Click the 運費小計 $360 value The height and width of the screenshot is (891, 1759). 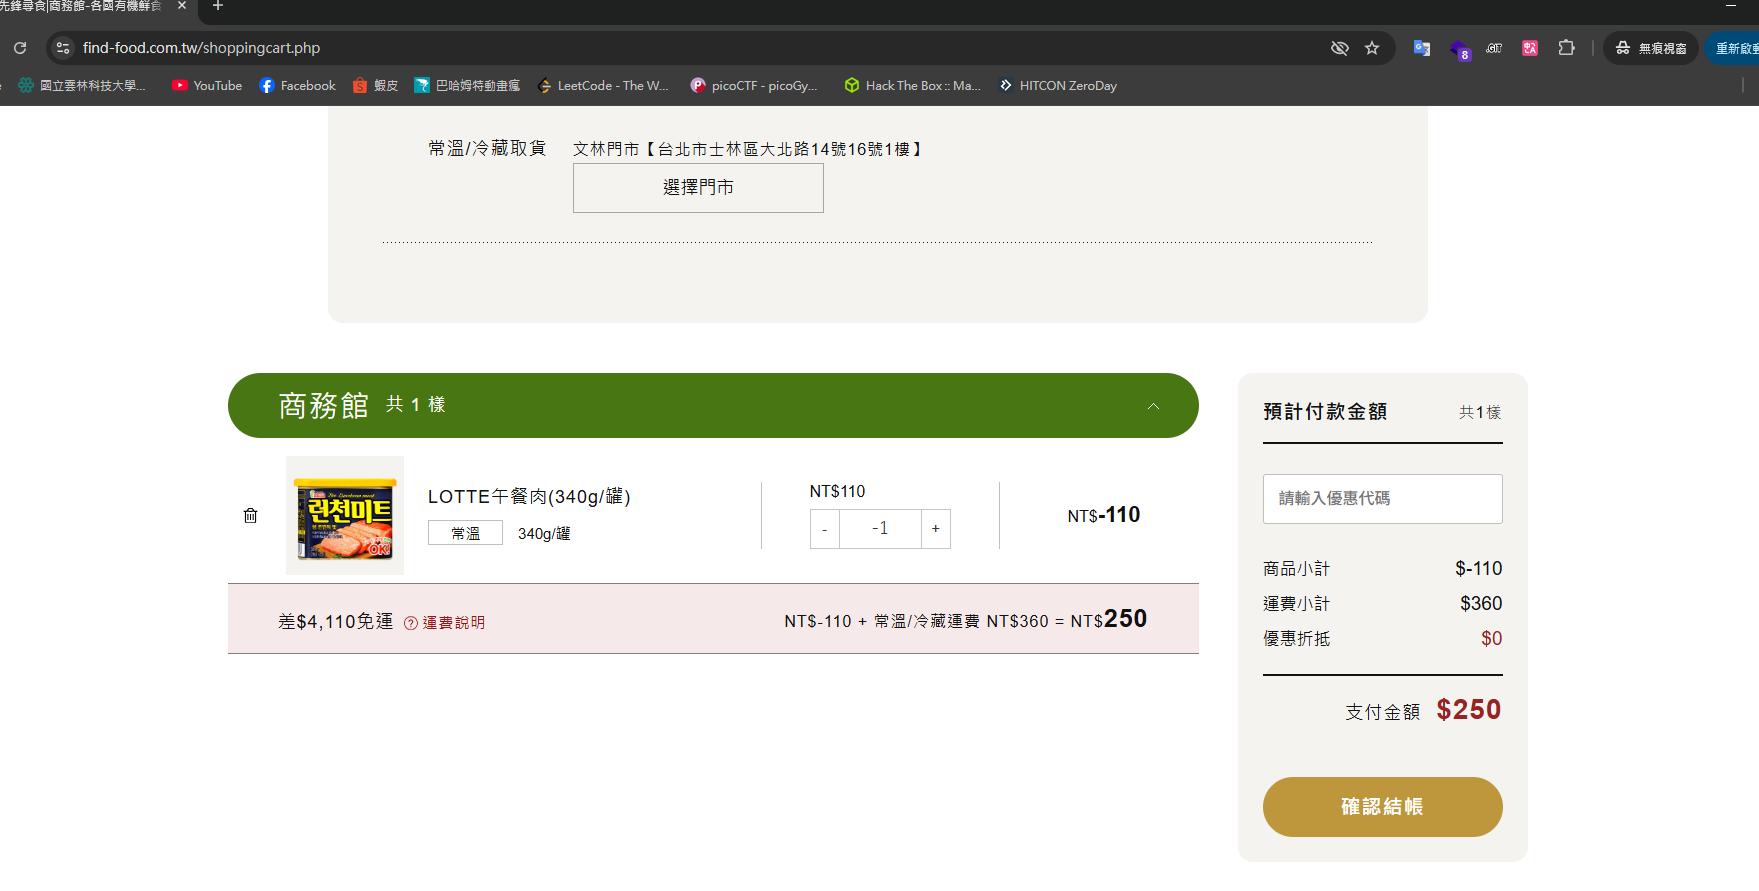1481,604
